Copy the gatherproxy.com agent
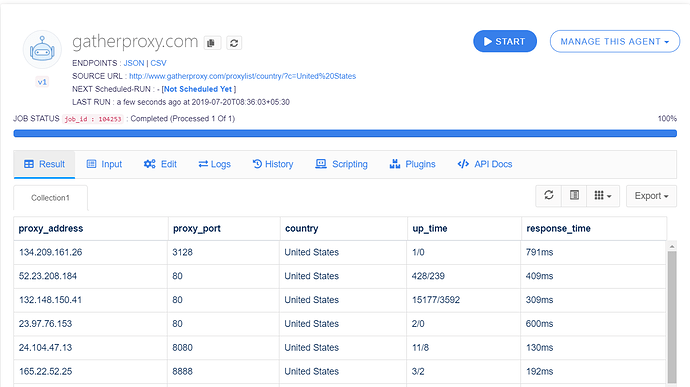 tap(212, 43)
